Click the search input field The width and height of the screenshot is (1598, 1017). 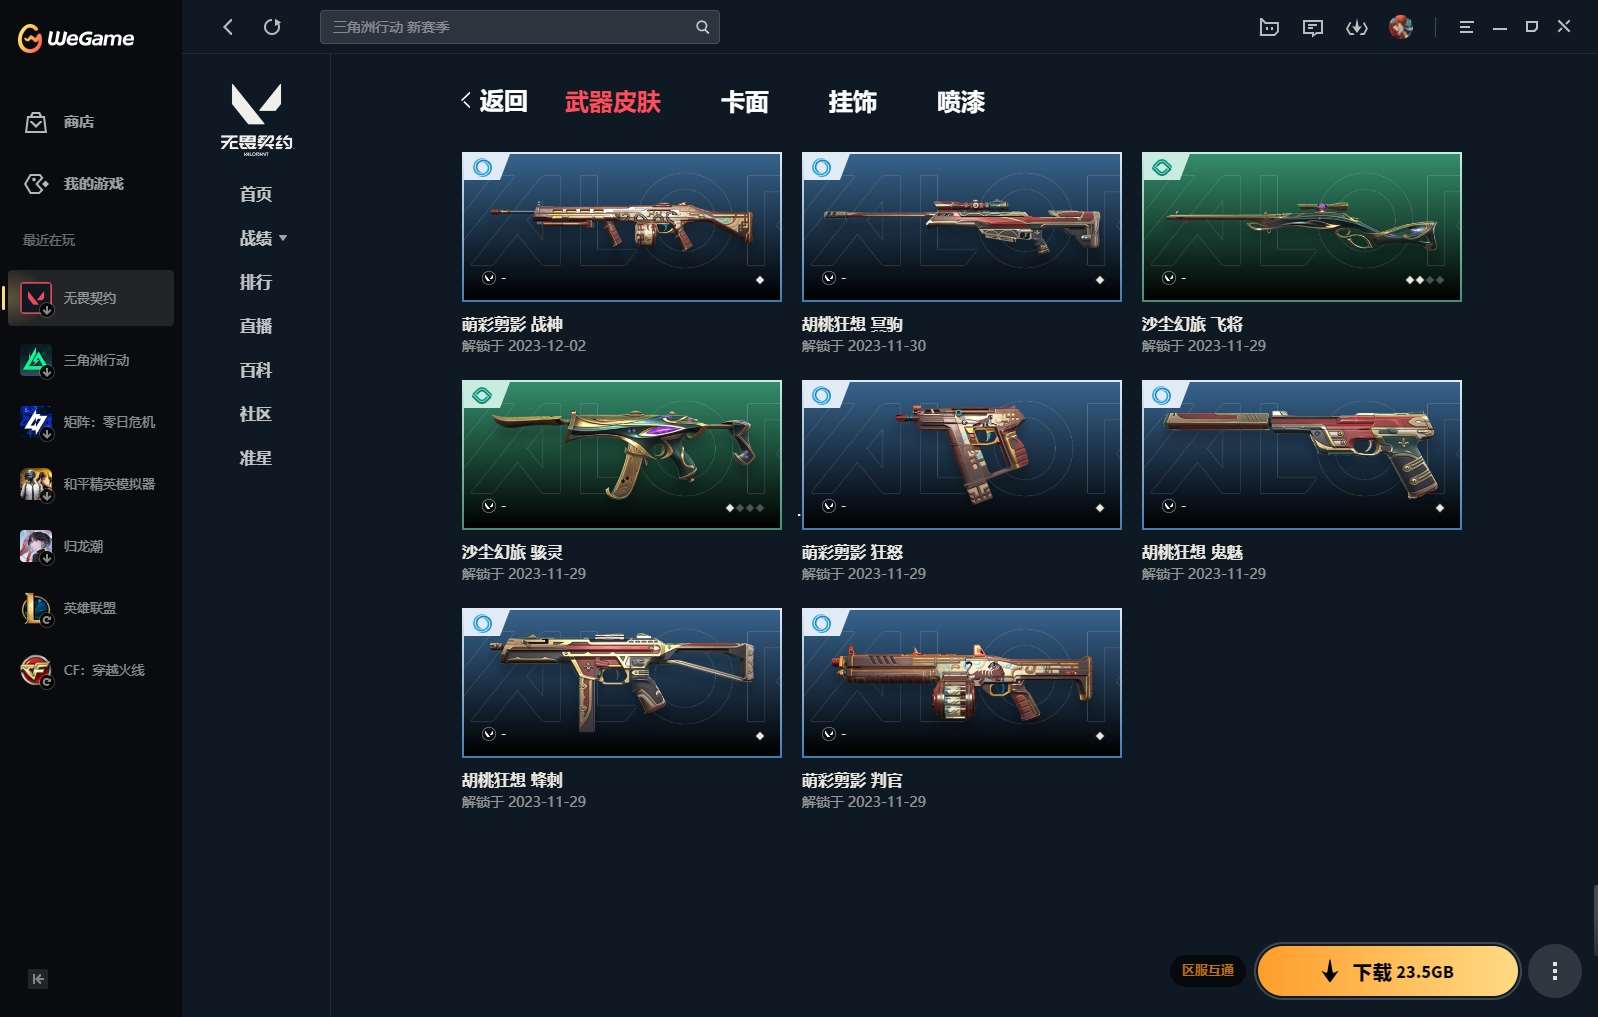coord(508,27)
